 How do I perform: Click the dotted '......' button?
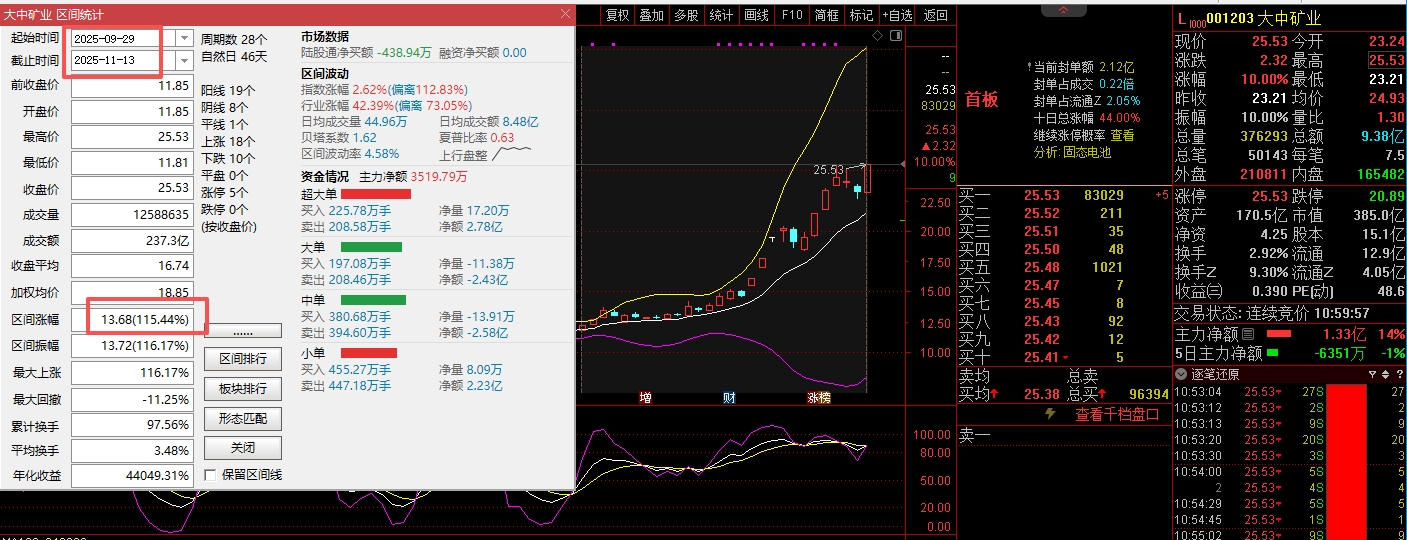tap(242, 331)
